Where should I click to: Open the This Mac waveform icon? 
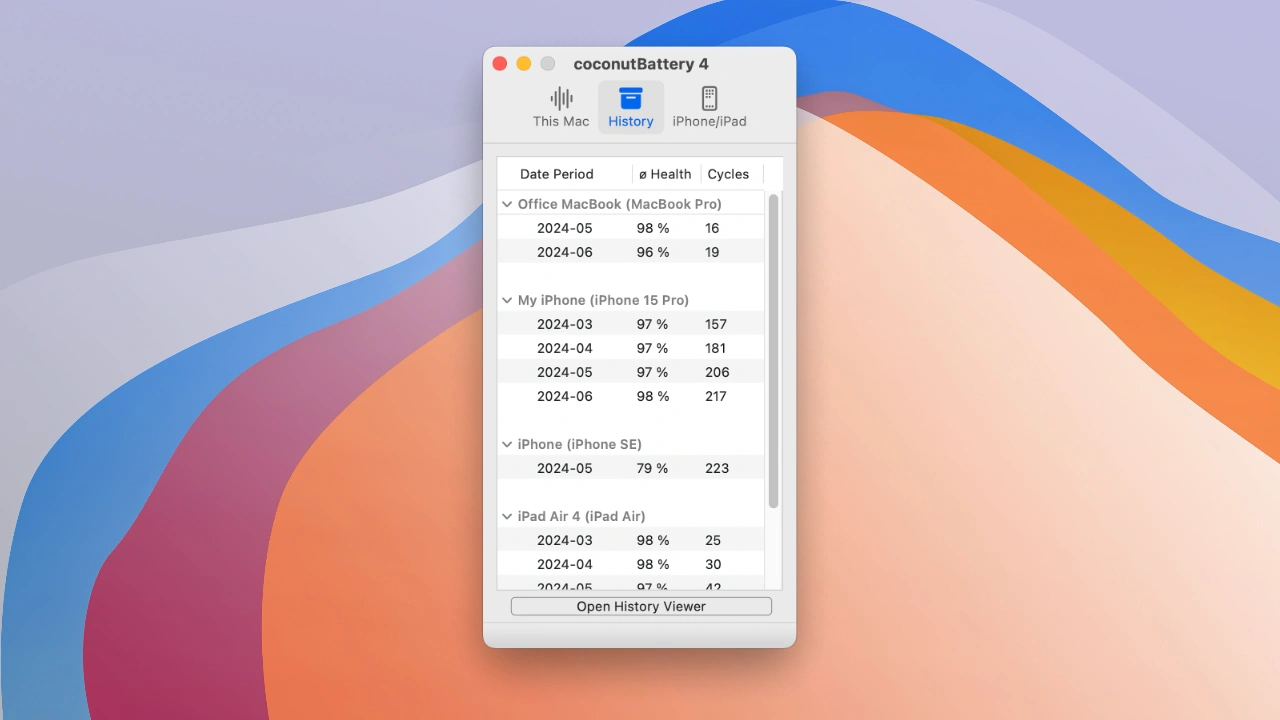[x=561, y=98]
